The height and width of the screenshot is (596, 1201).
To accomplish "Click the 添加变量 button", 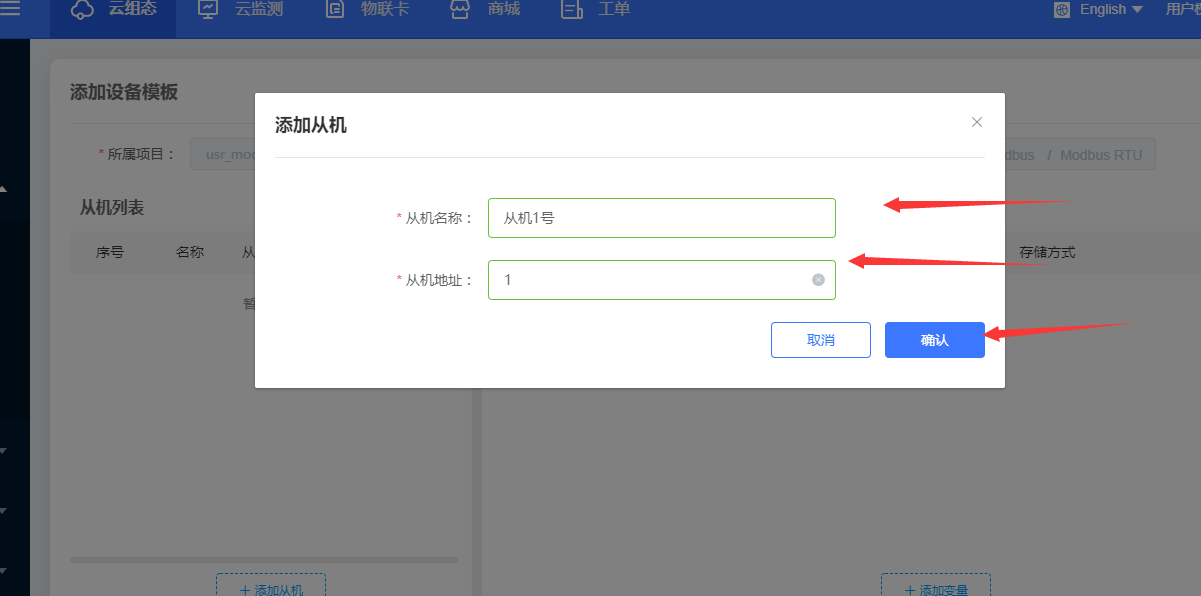I will pyautogui.click(x=935, y=589).
